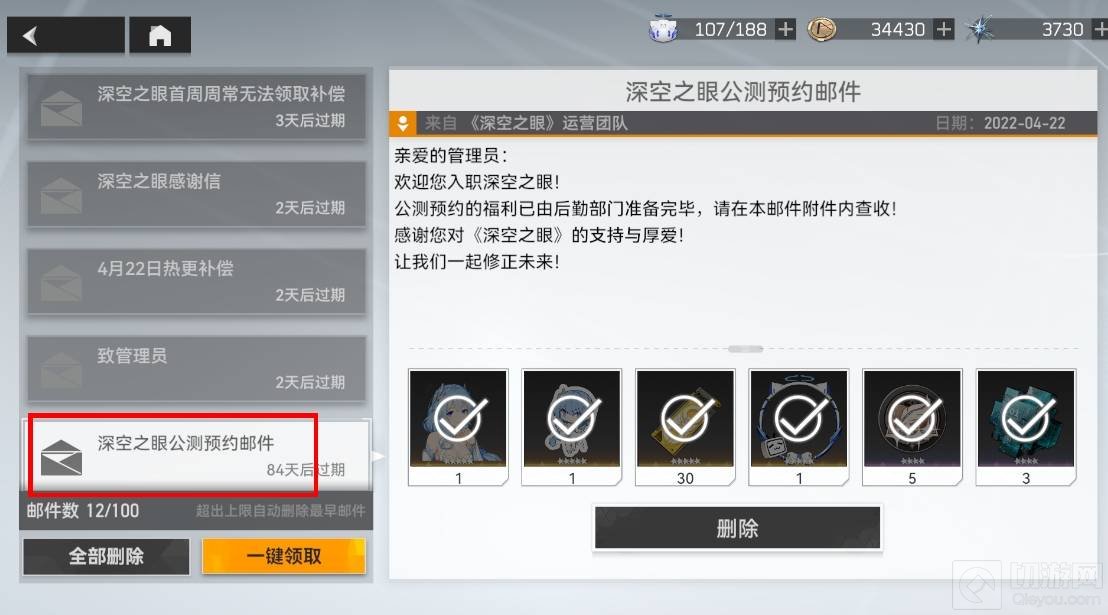Click the blue crystal star currency icon
The width and height of the screenshot is (1108, 615).
(x=979, y=30)
